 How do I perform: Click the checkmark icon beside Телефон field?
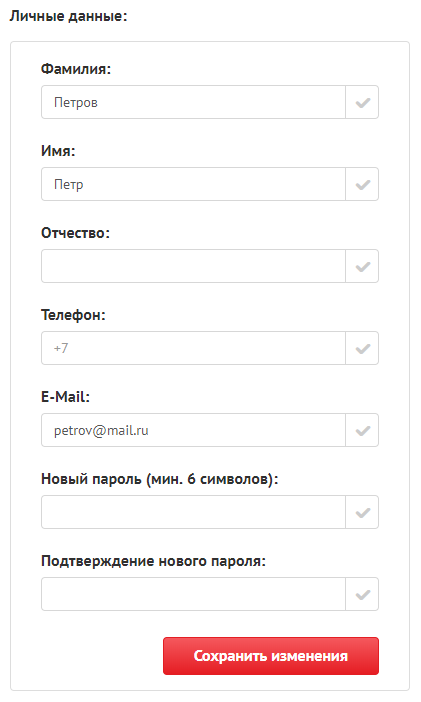tap(362, 348)
